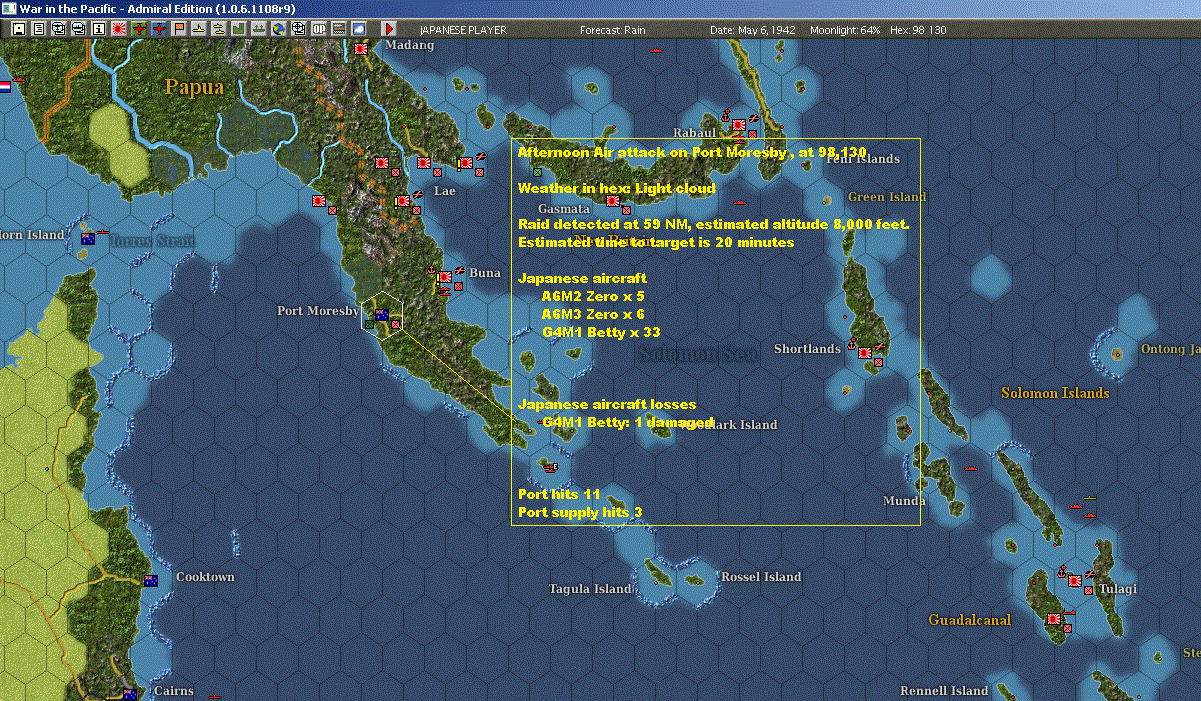Screen dimensions: 1201x701
Task: Click the Rossel Island map label
Action: click(x=761, y=577)
